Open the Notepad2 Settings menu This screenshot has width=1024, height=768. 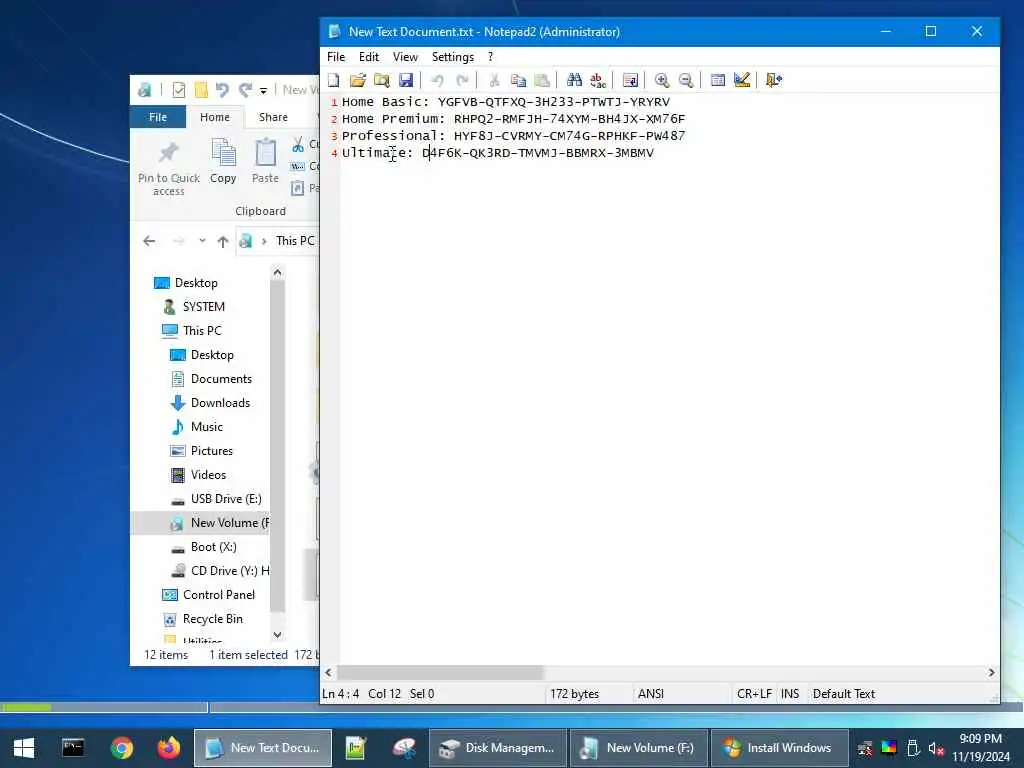tap(453, 57)
